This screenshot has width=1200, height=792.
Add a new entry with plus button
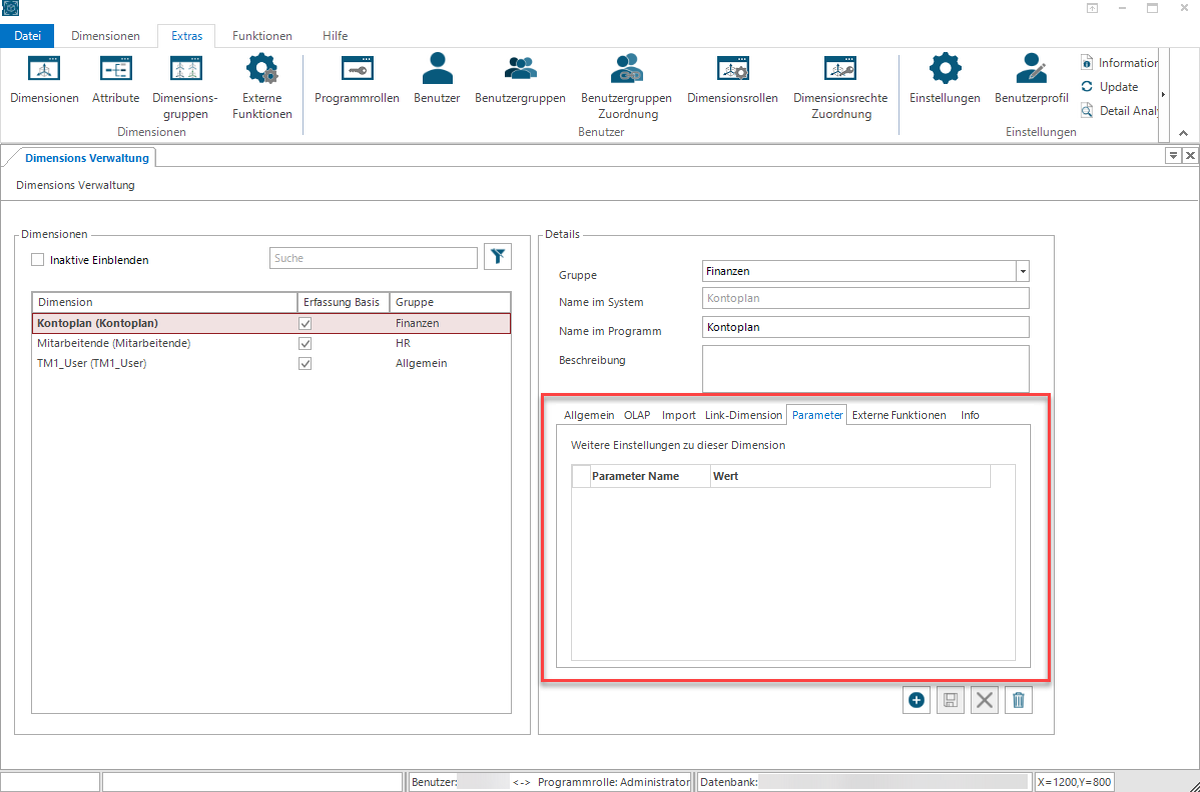[916, 700]
